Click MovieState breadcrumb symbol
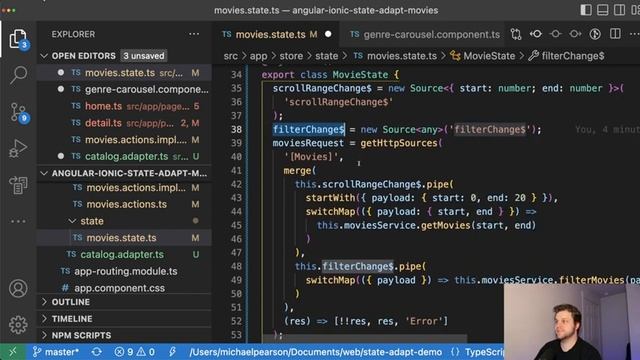The height and width of the screenshot is (360, 640). (482, 56)
